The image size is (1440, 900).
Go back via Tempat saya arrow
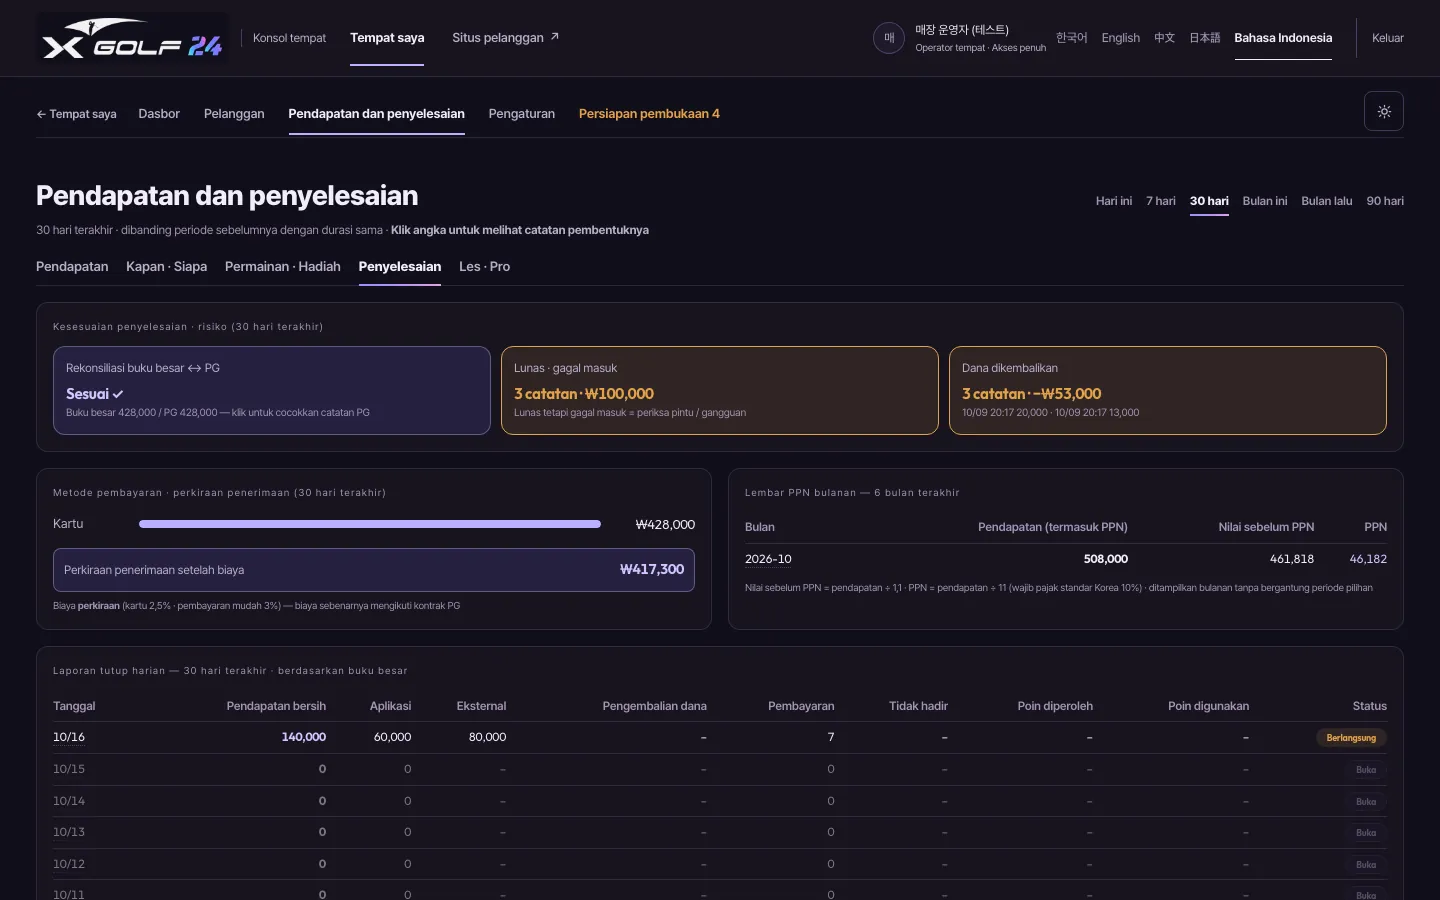click(76, 114)
